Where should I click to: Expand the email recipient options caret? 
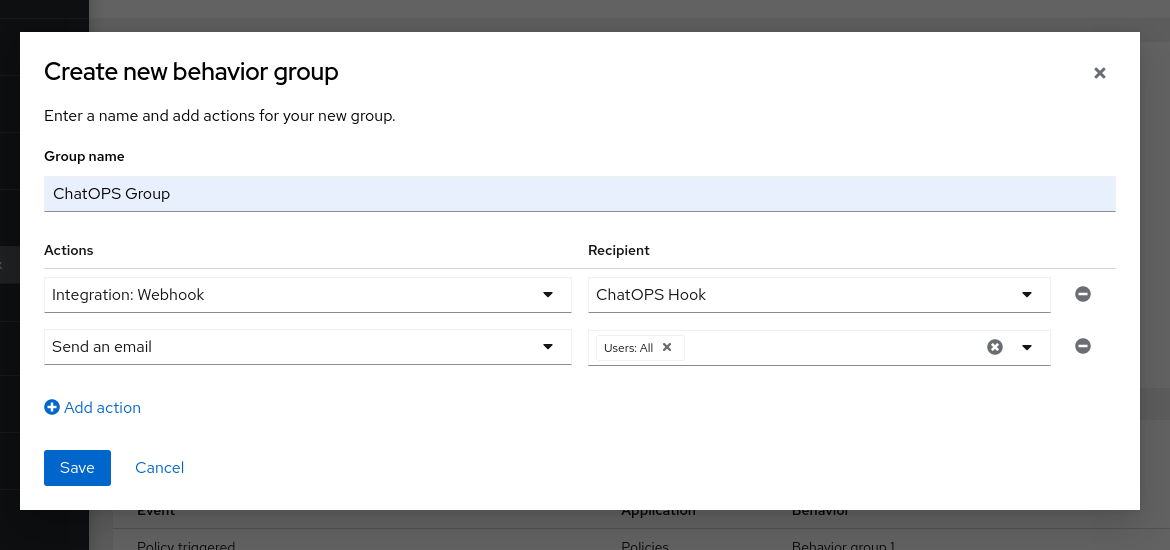[x=1026, y=347]
